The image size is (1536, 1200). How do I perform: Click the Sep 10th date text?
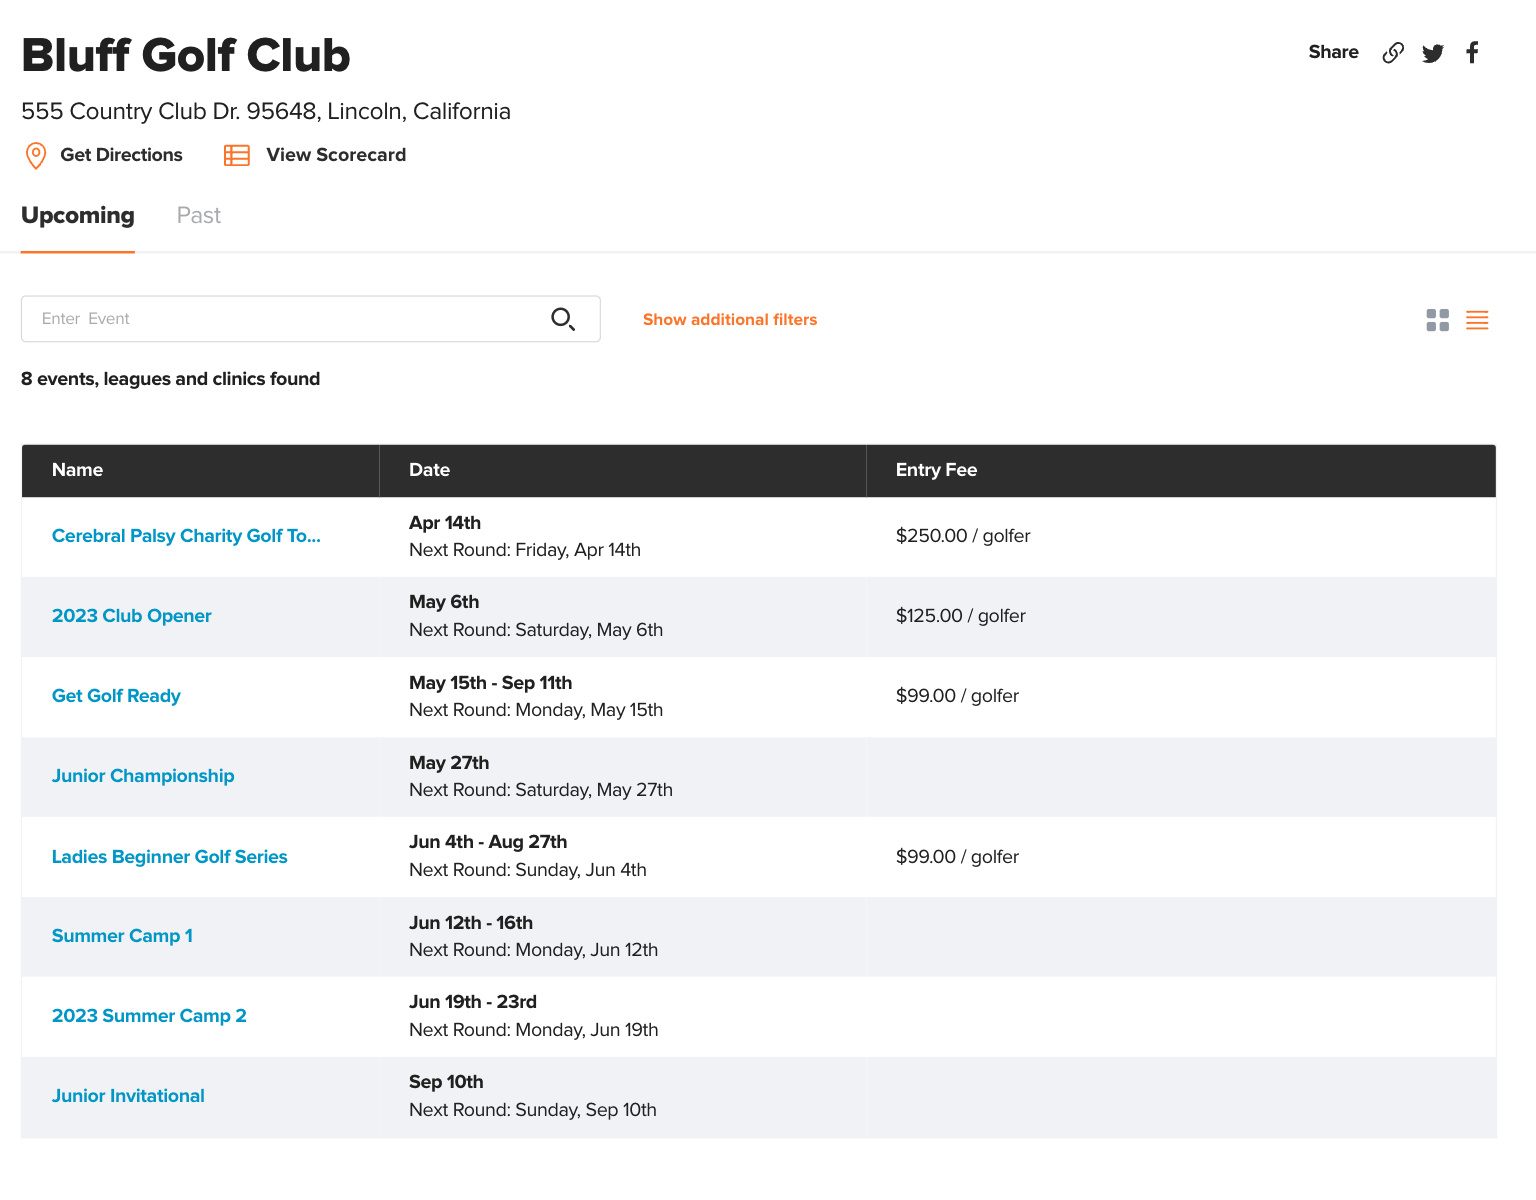(x=446, y=1082)
